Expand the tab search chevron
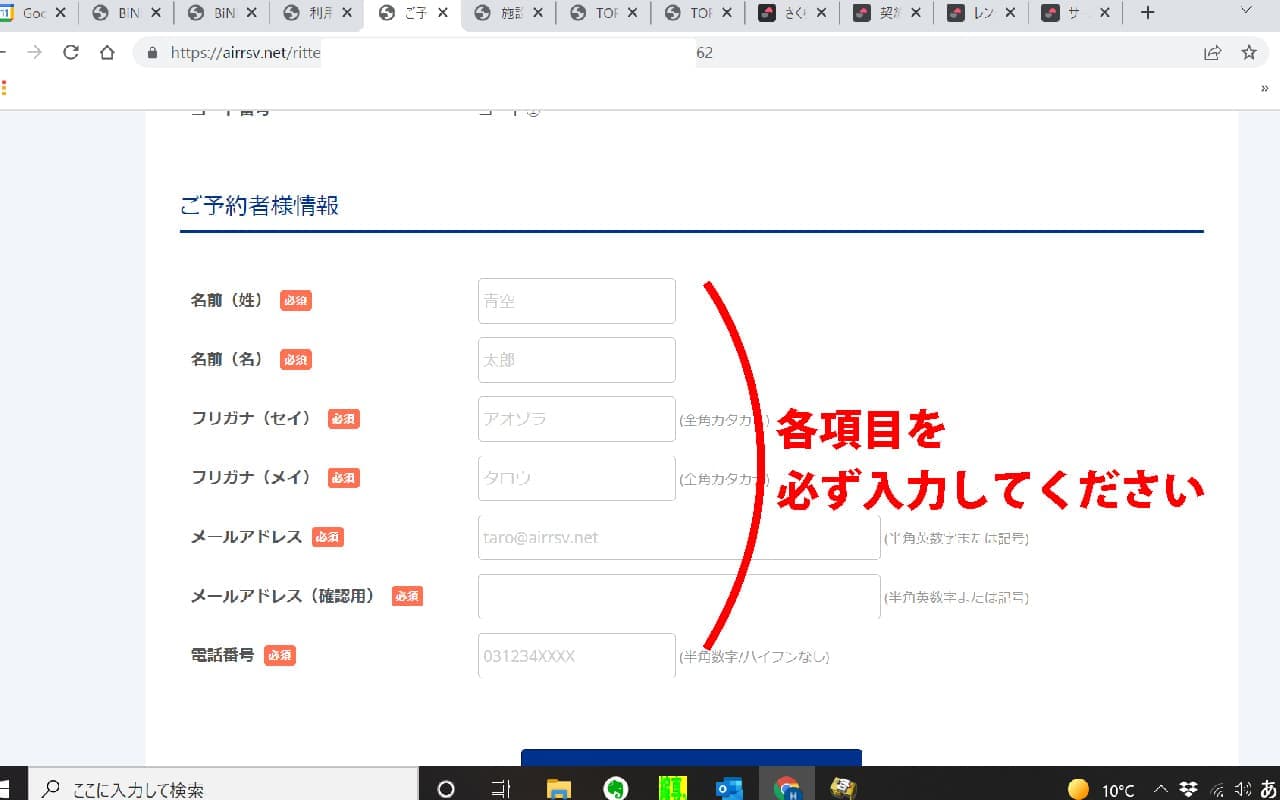This screenshot has width=1280, height=800. (x=1246, y=13)
